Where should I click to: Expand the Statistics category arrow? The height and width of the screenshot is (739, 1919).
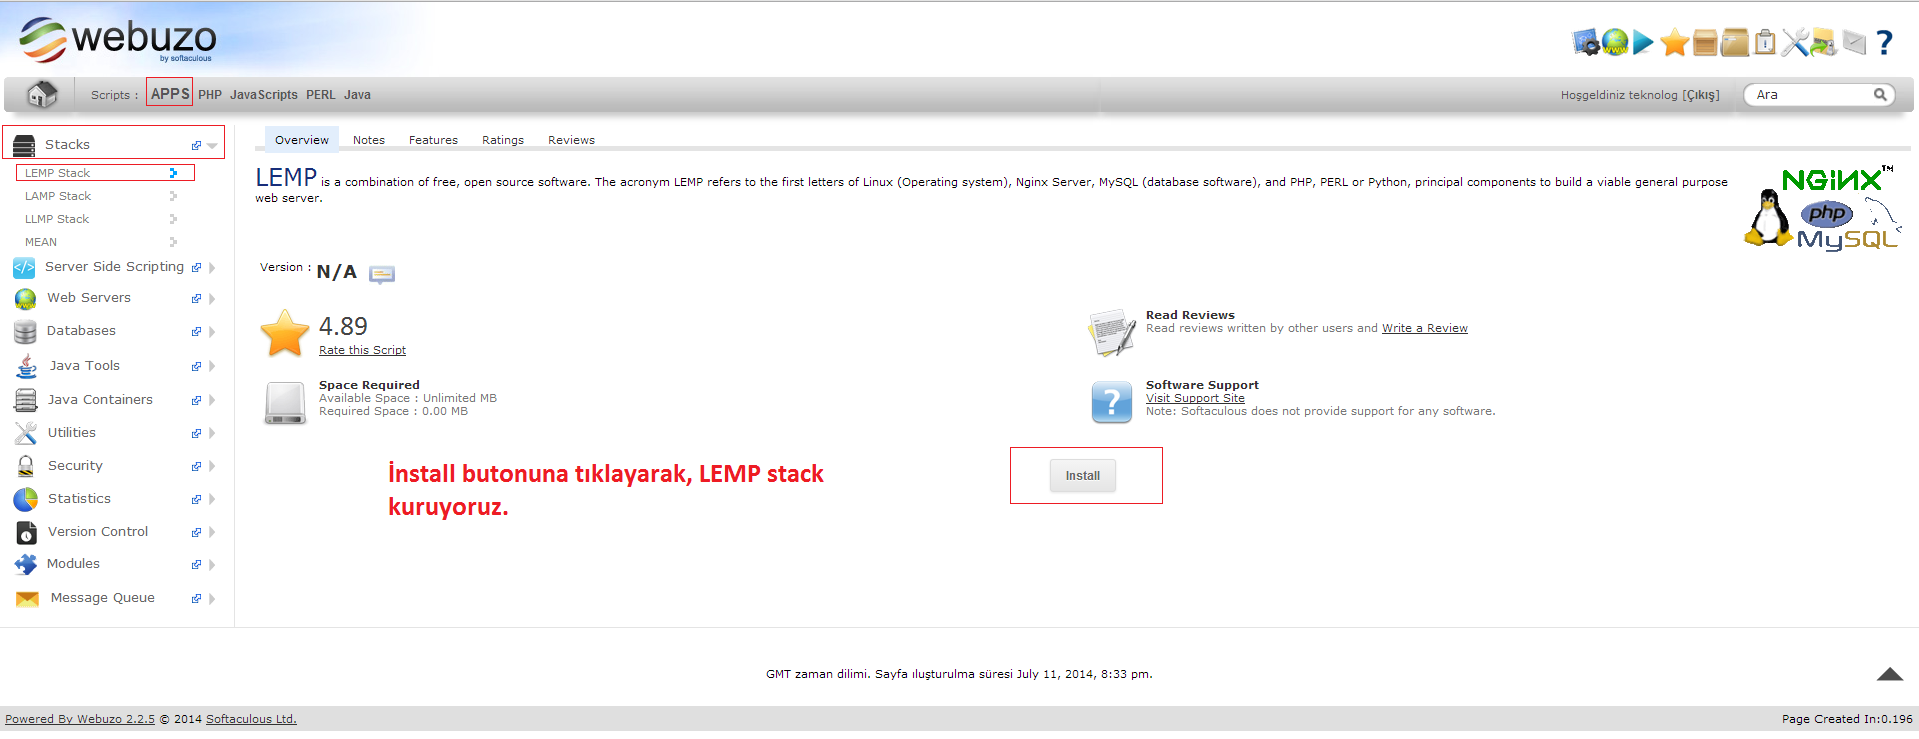pos(212,499)
